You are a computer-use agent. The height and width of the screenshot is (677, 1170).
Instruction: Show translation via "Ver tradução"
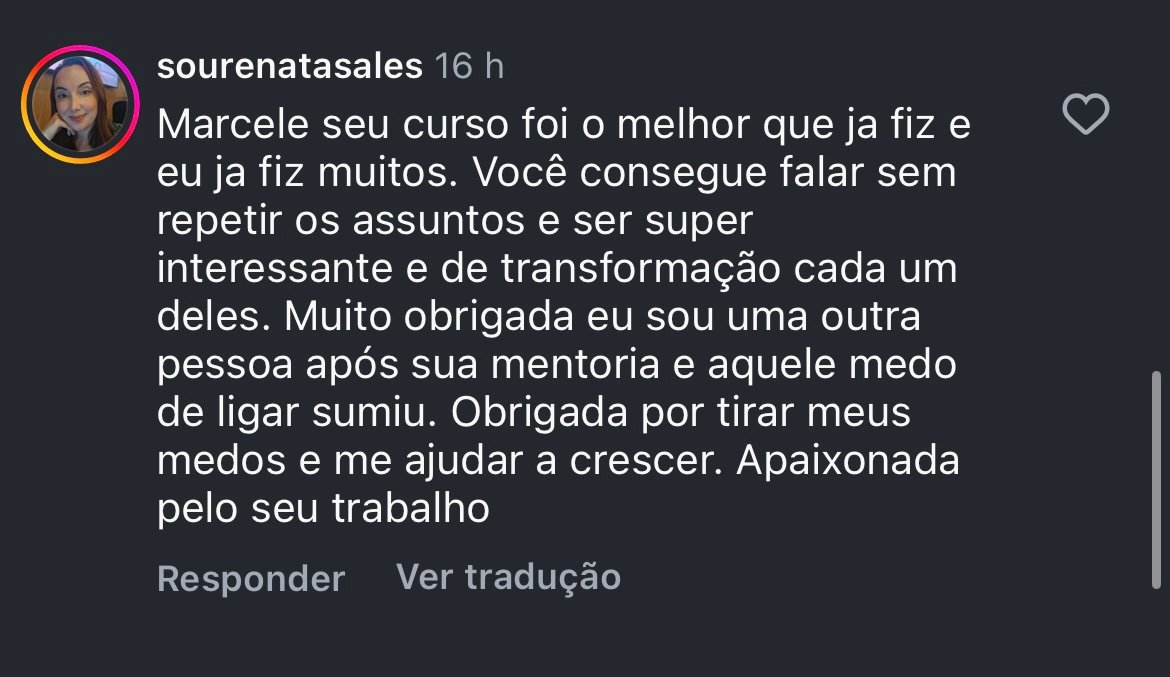[x=508, y=577]
